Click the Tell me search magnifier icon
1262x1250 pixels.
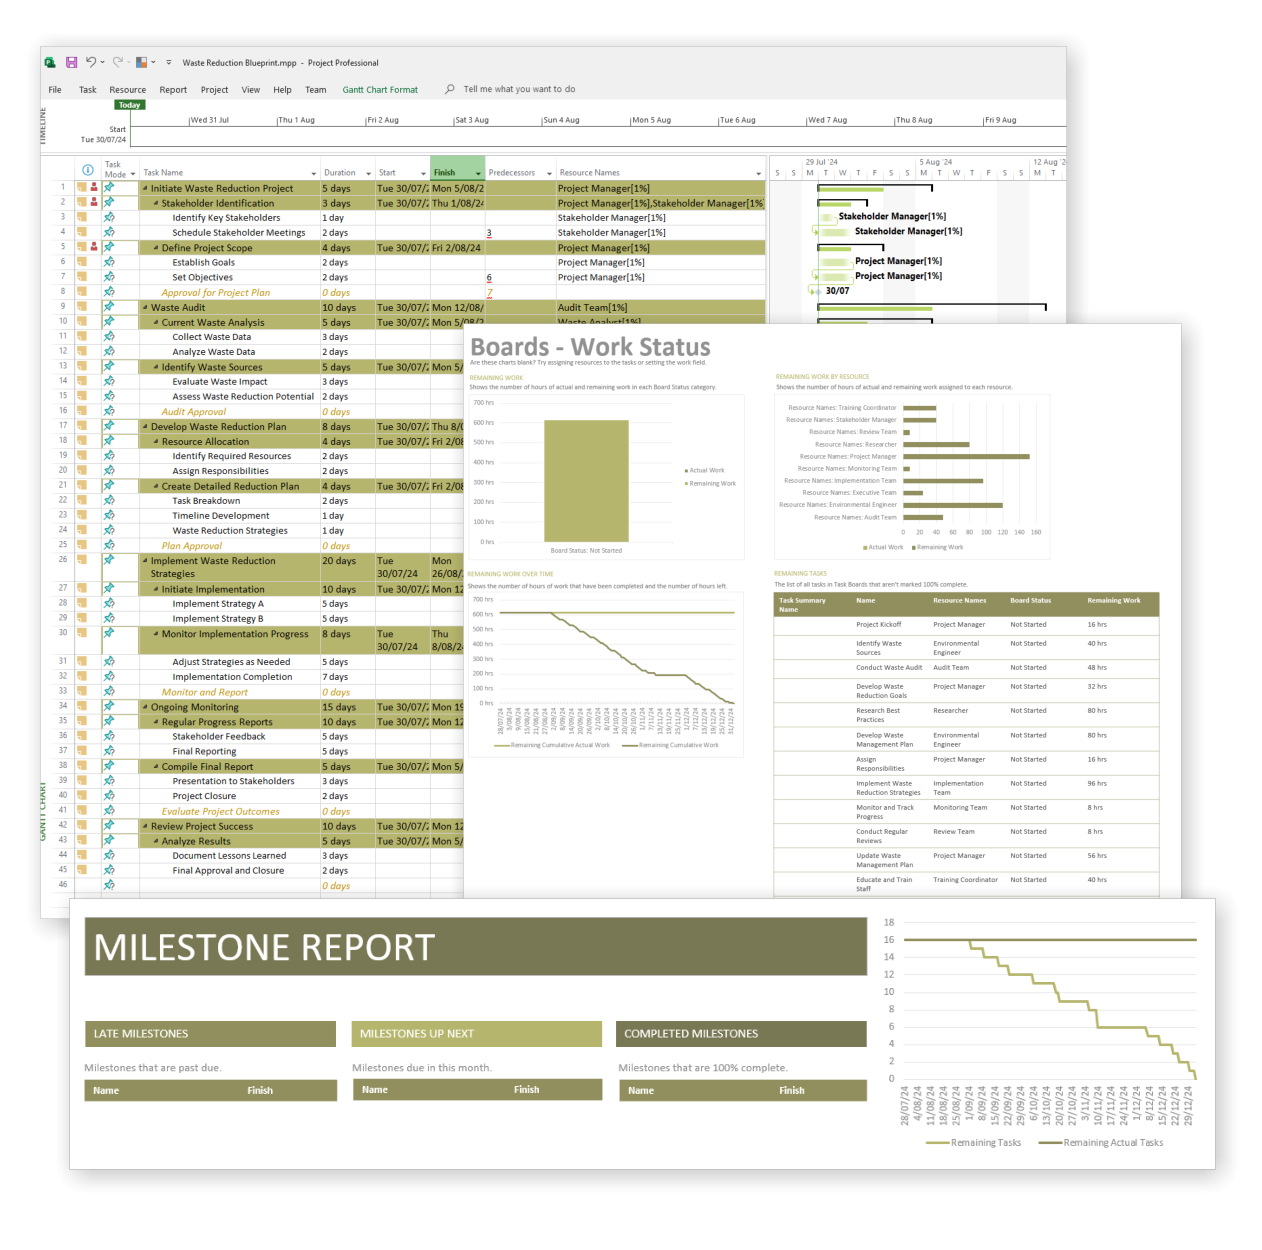pos(450,89)
